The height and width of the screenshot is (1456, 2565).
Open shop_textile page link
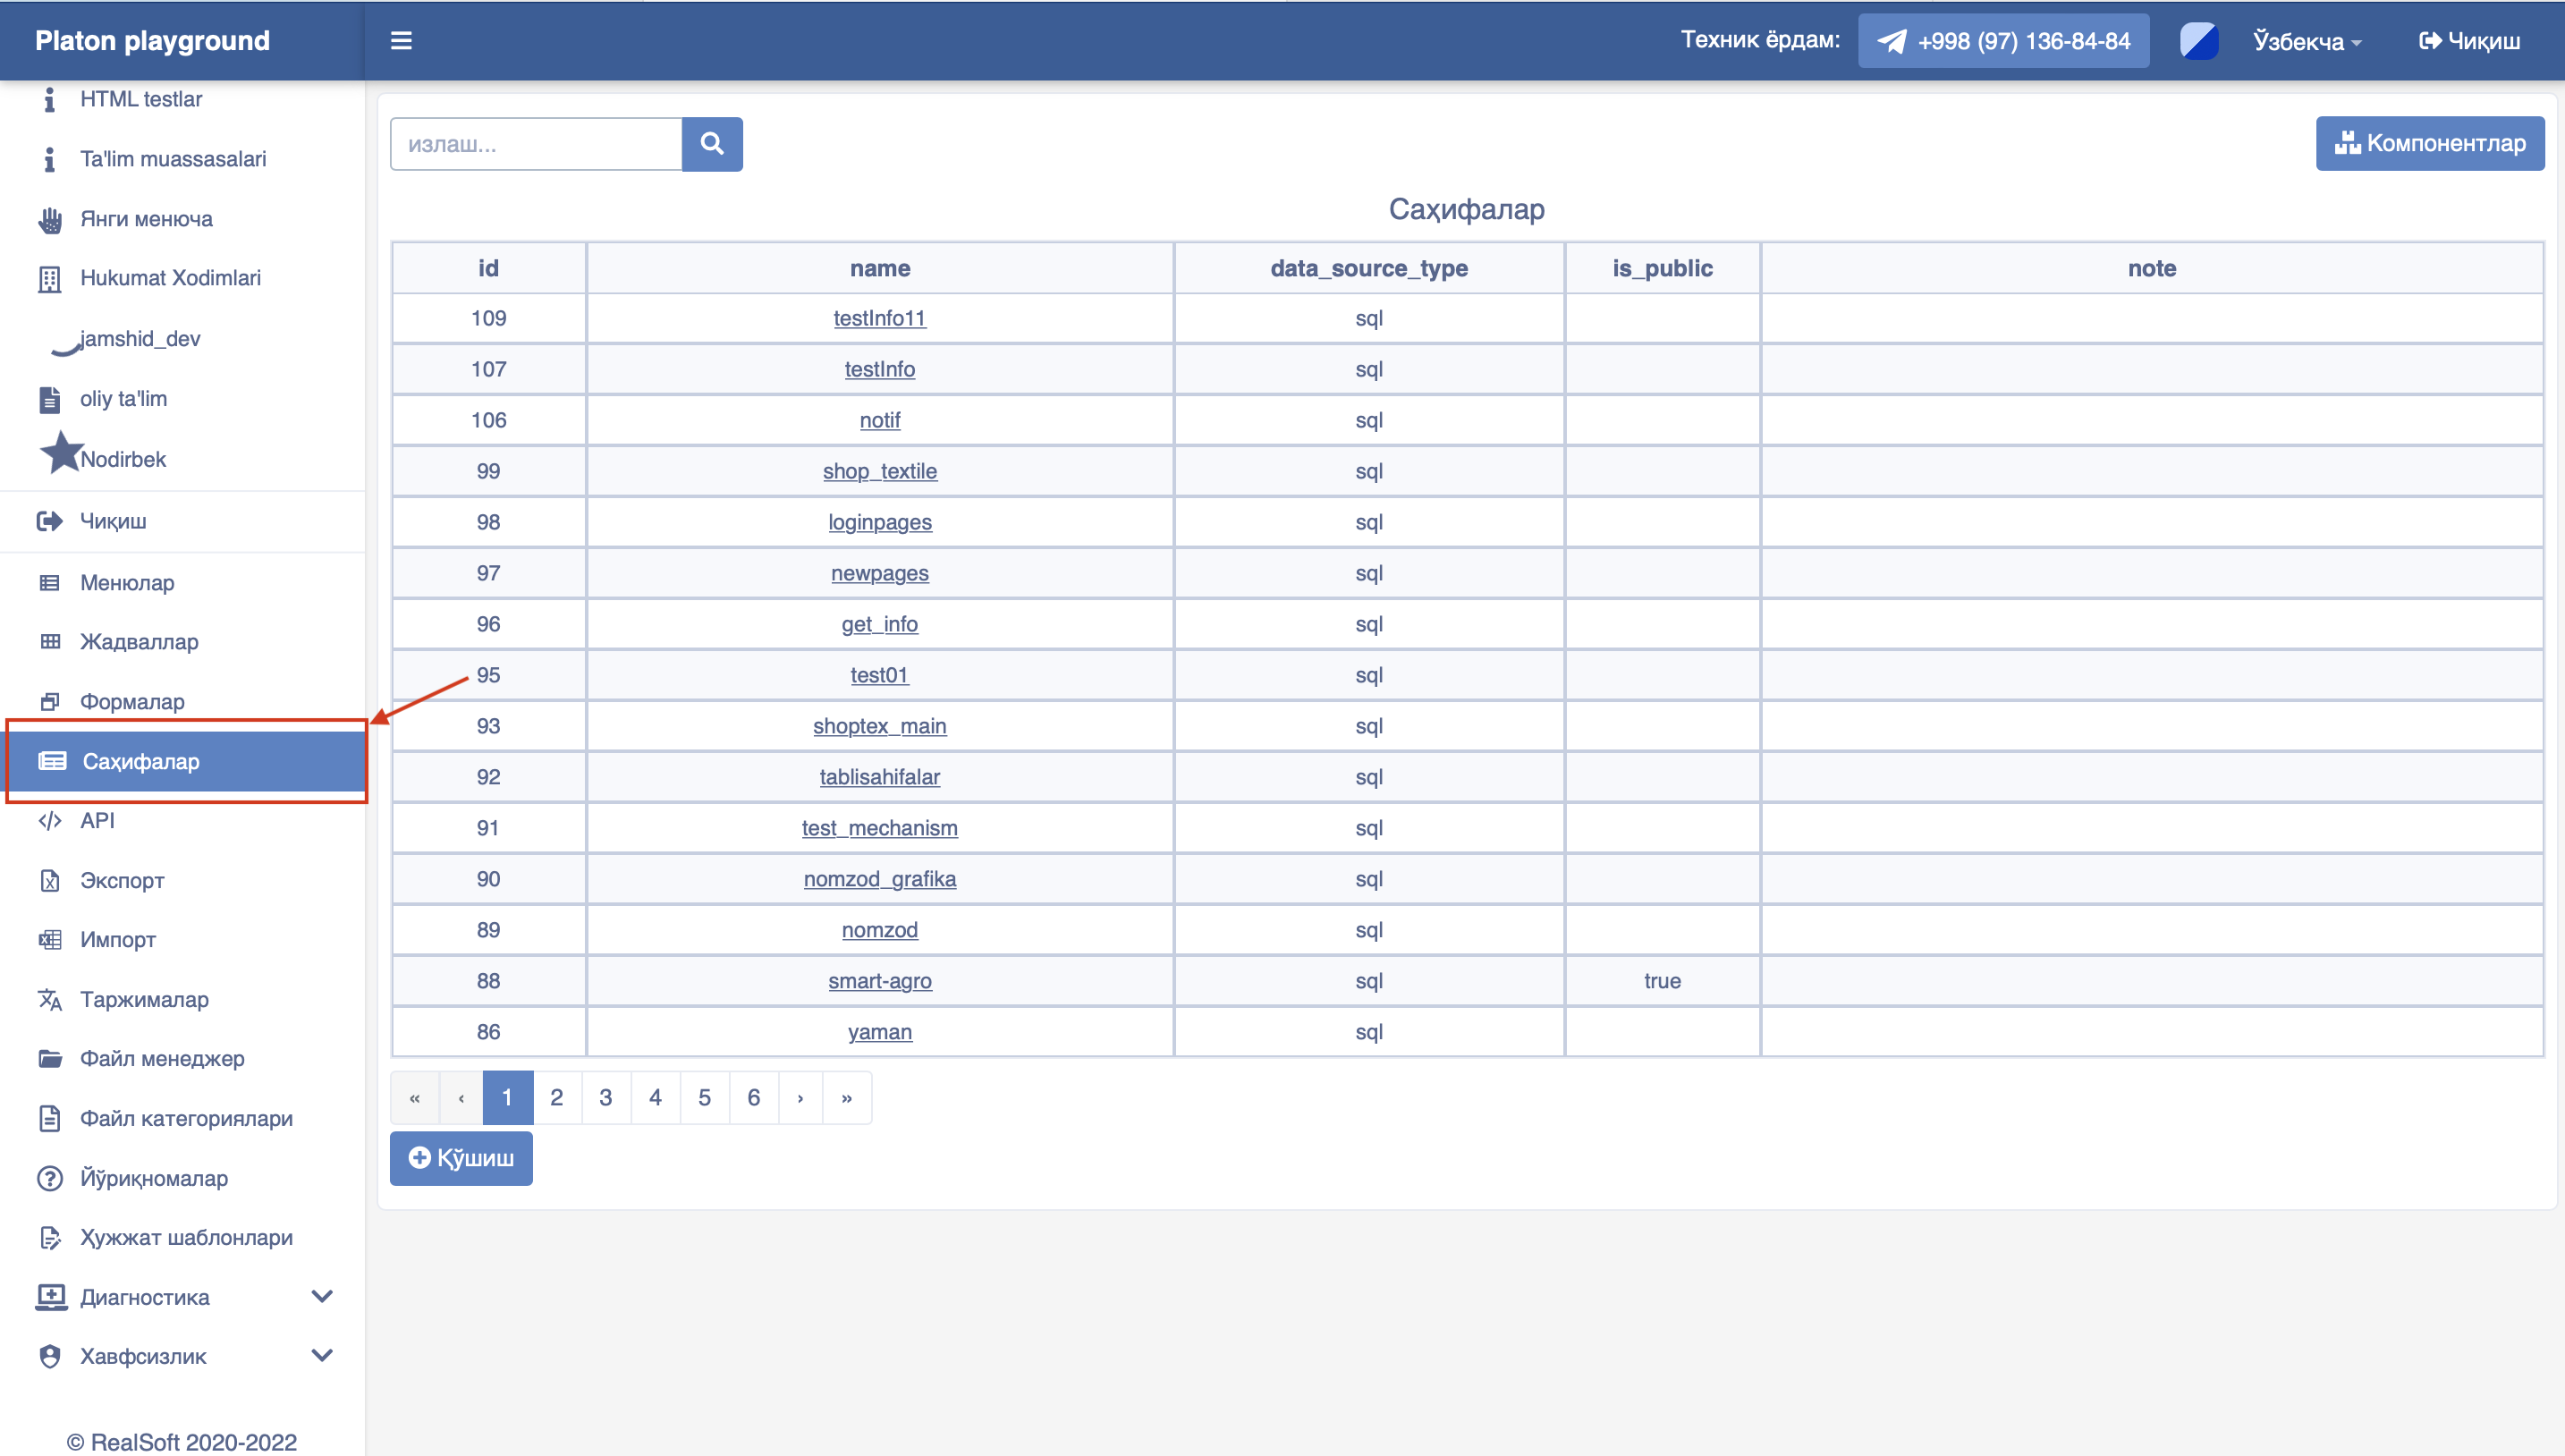pyautogui.click(x=879, y=471)
